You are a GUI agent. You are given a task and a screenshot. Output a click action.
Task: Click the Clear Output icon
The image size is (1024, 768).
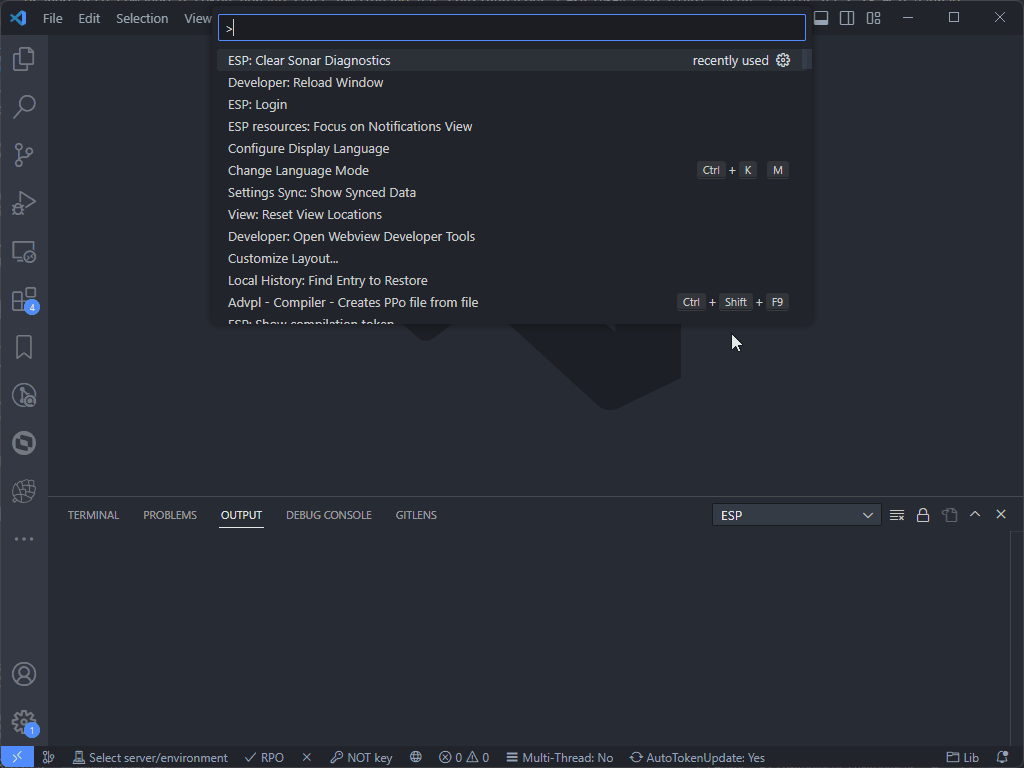pos(897,515)
